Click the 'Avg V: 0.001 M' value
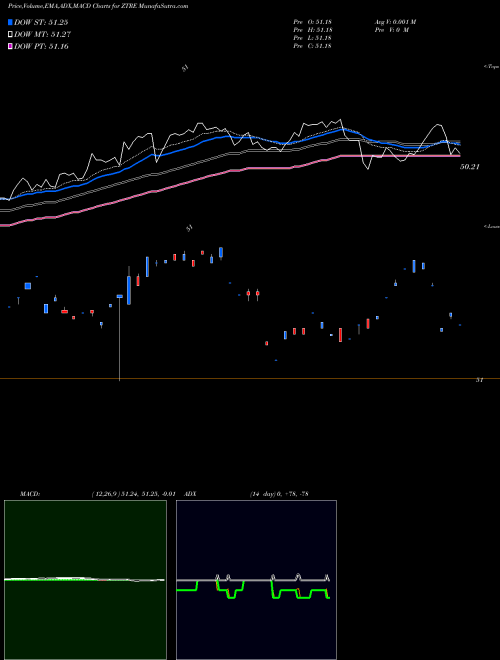Screen dimensions: 500x660 (395, 22)
